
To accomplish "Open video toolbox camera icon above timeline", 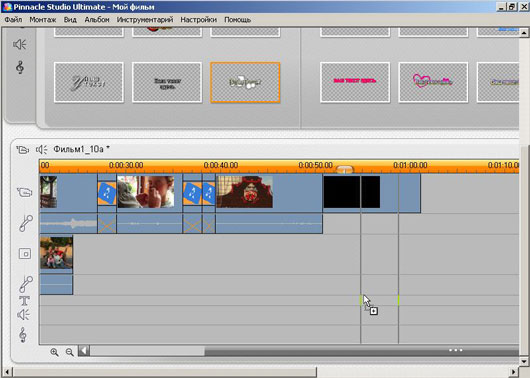I will point(23,149).
